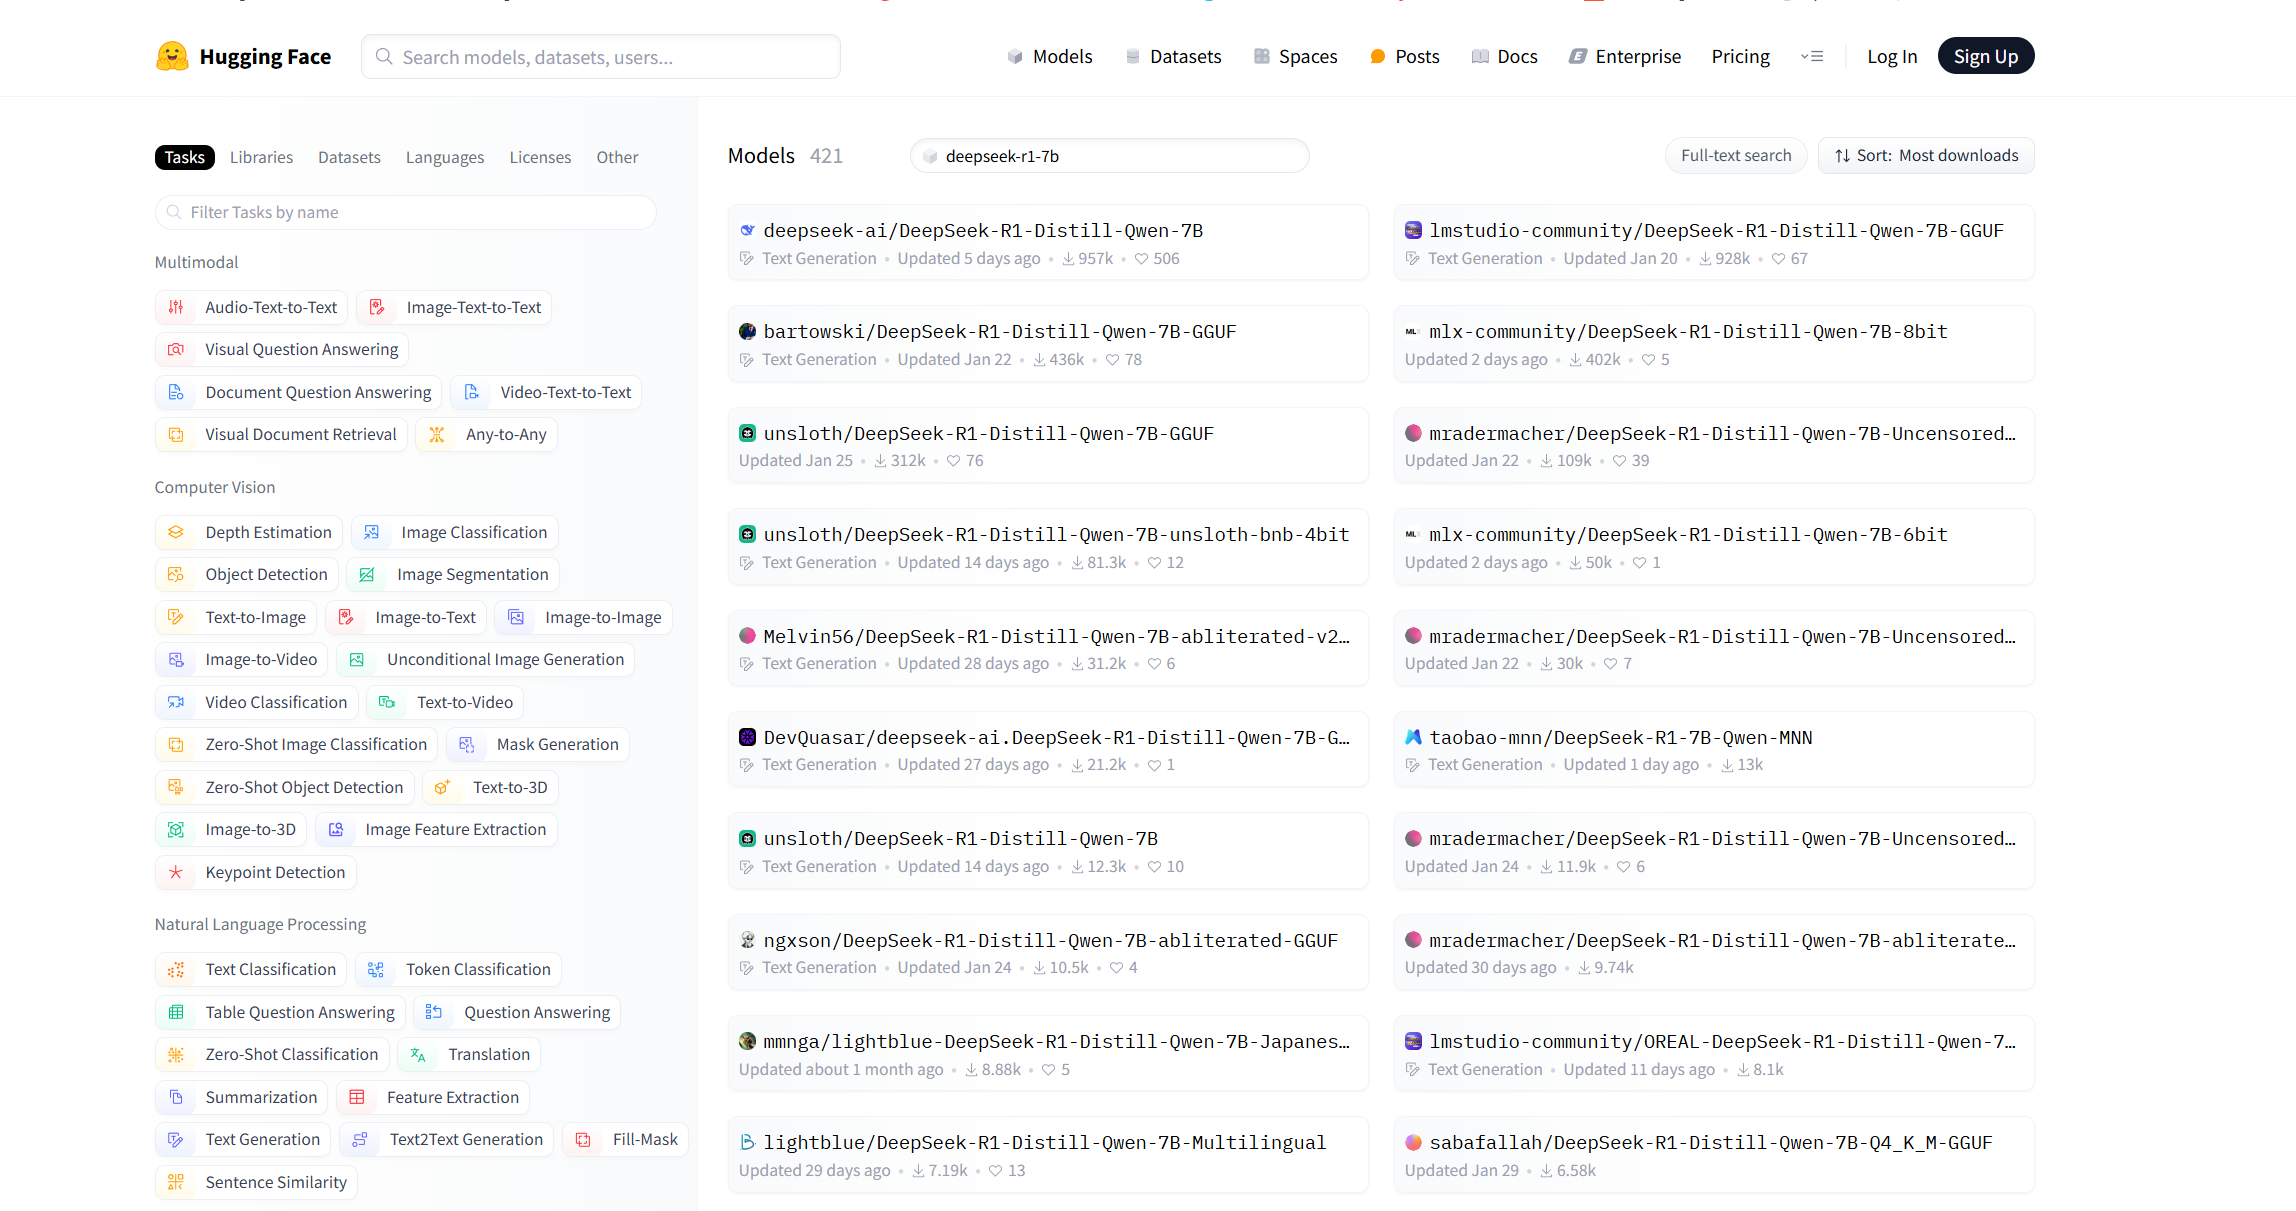
Task: Switch to the Datasets filter tab
Action: 349,157
